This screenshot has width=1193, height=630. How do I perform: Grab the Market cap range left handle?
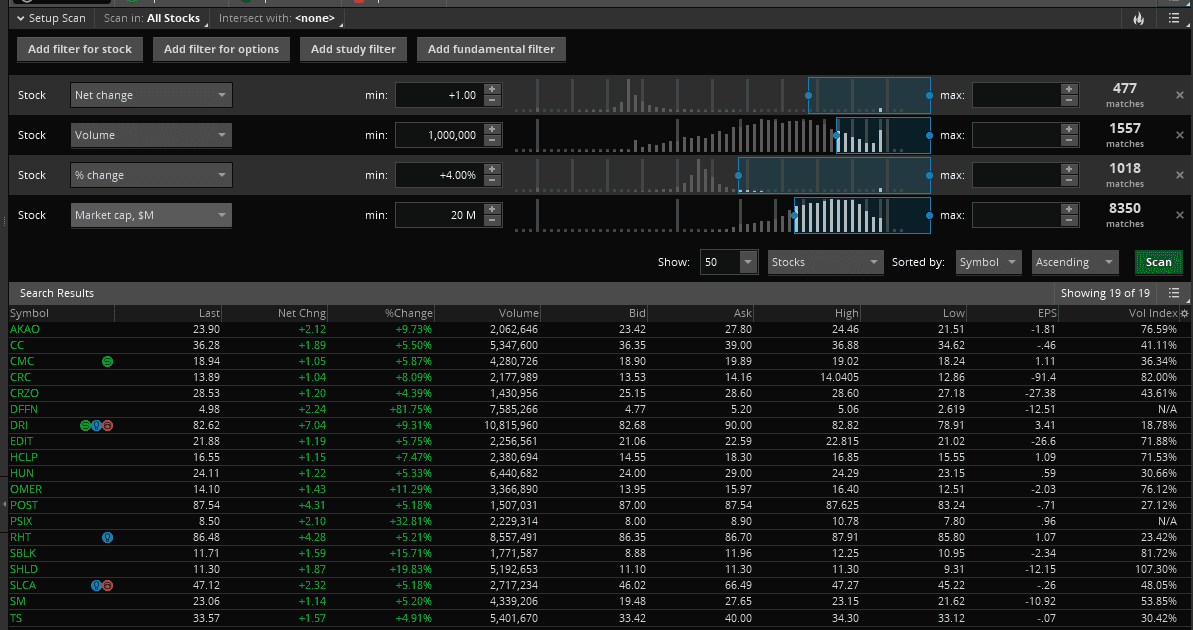tap(795, 215)
